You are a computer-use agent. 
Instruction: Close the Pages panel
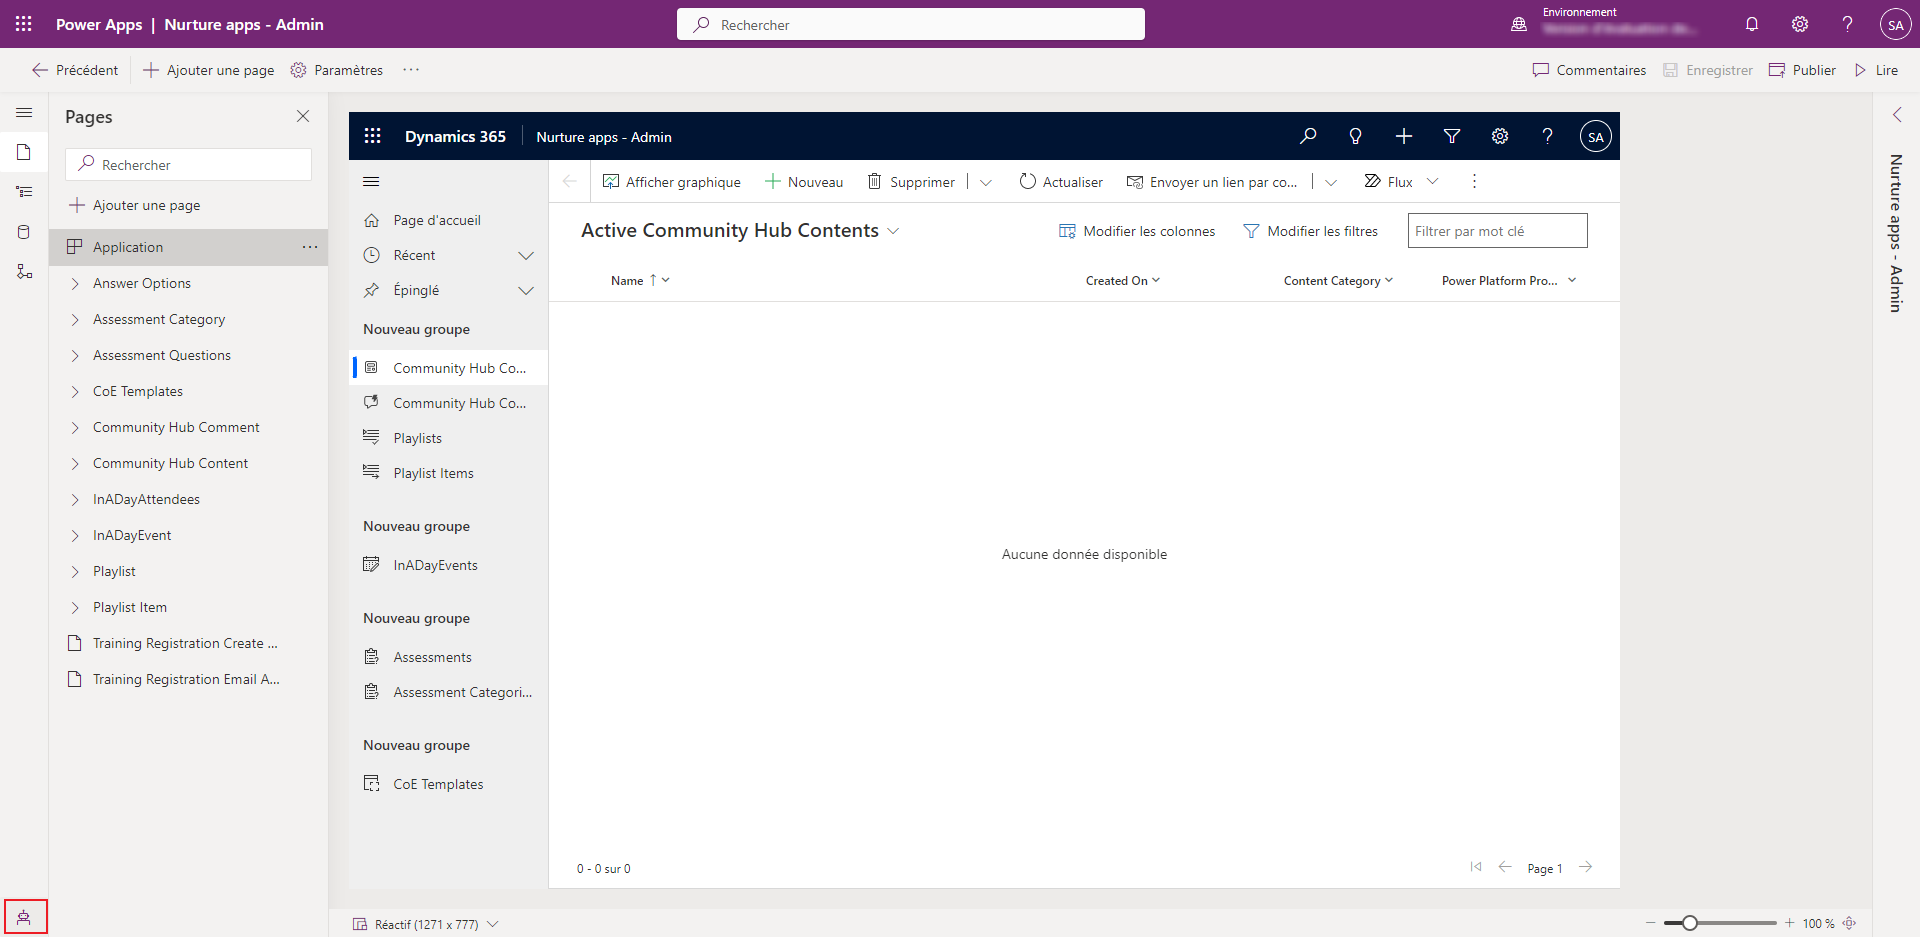(x=303, y=116)
